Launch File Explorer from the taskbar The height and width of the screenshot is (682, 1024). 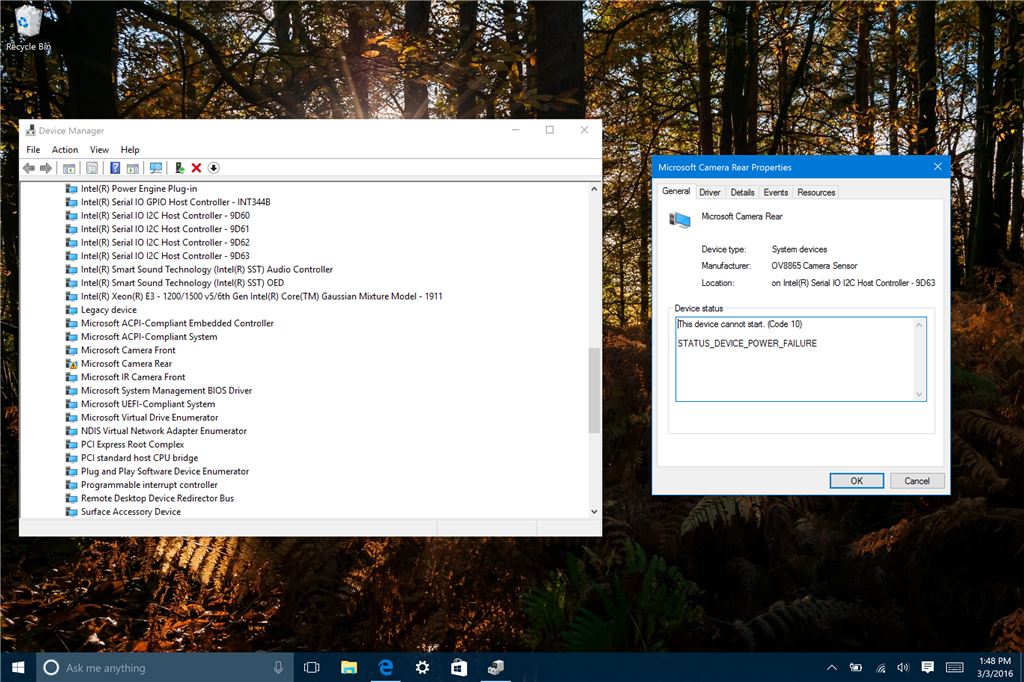click(349, 667)
